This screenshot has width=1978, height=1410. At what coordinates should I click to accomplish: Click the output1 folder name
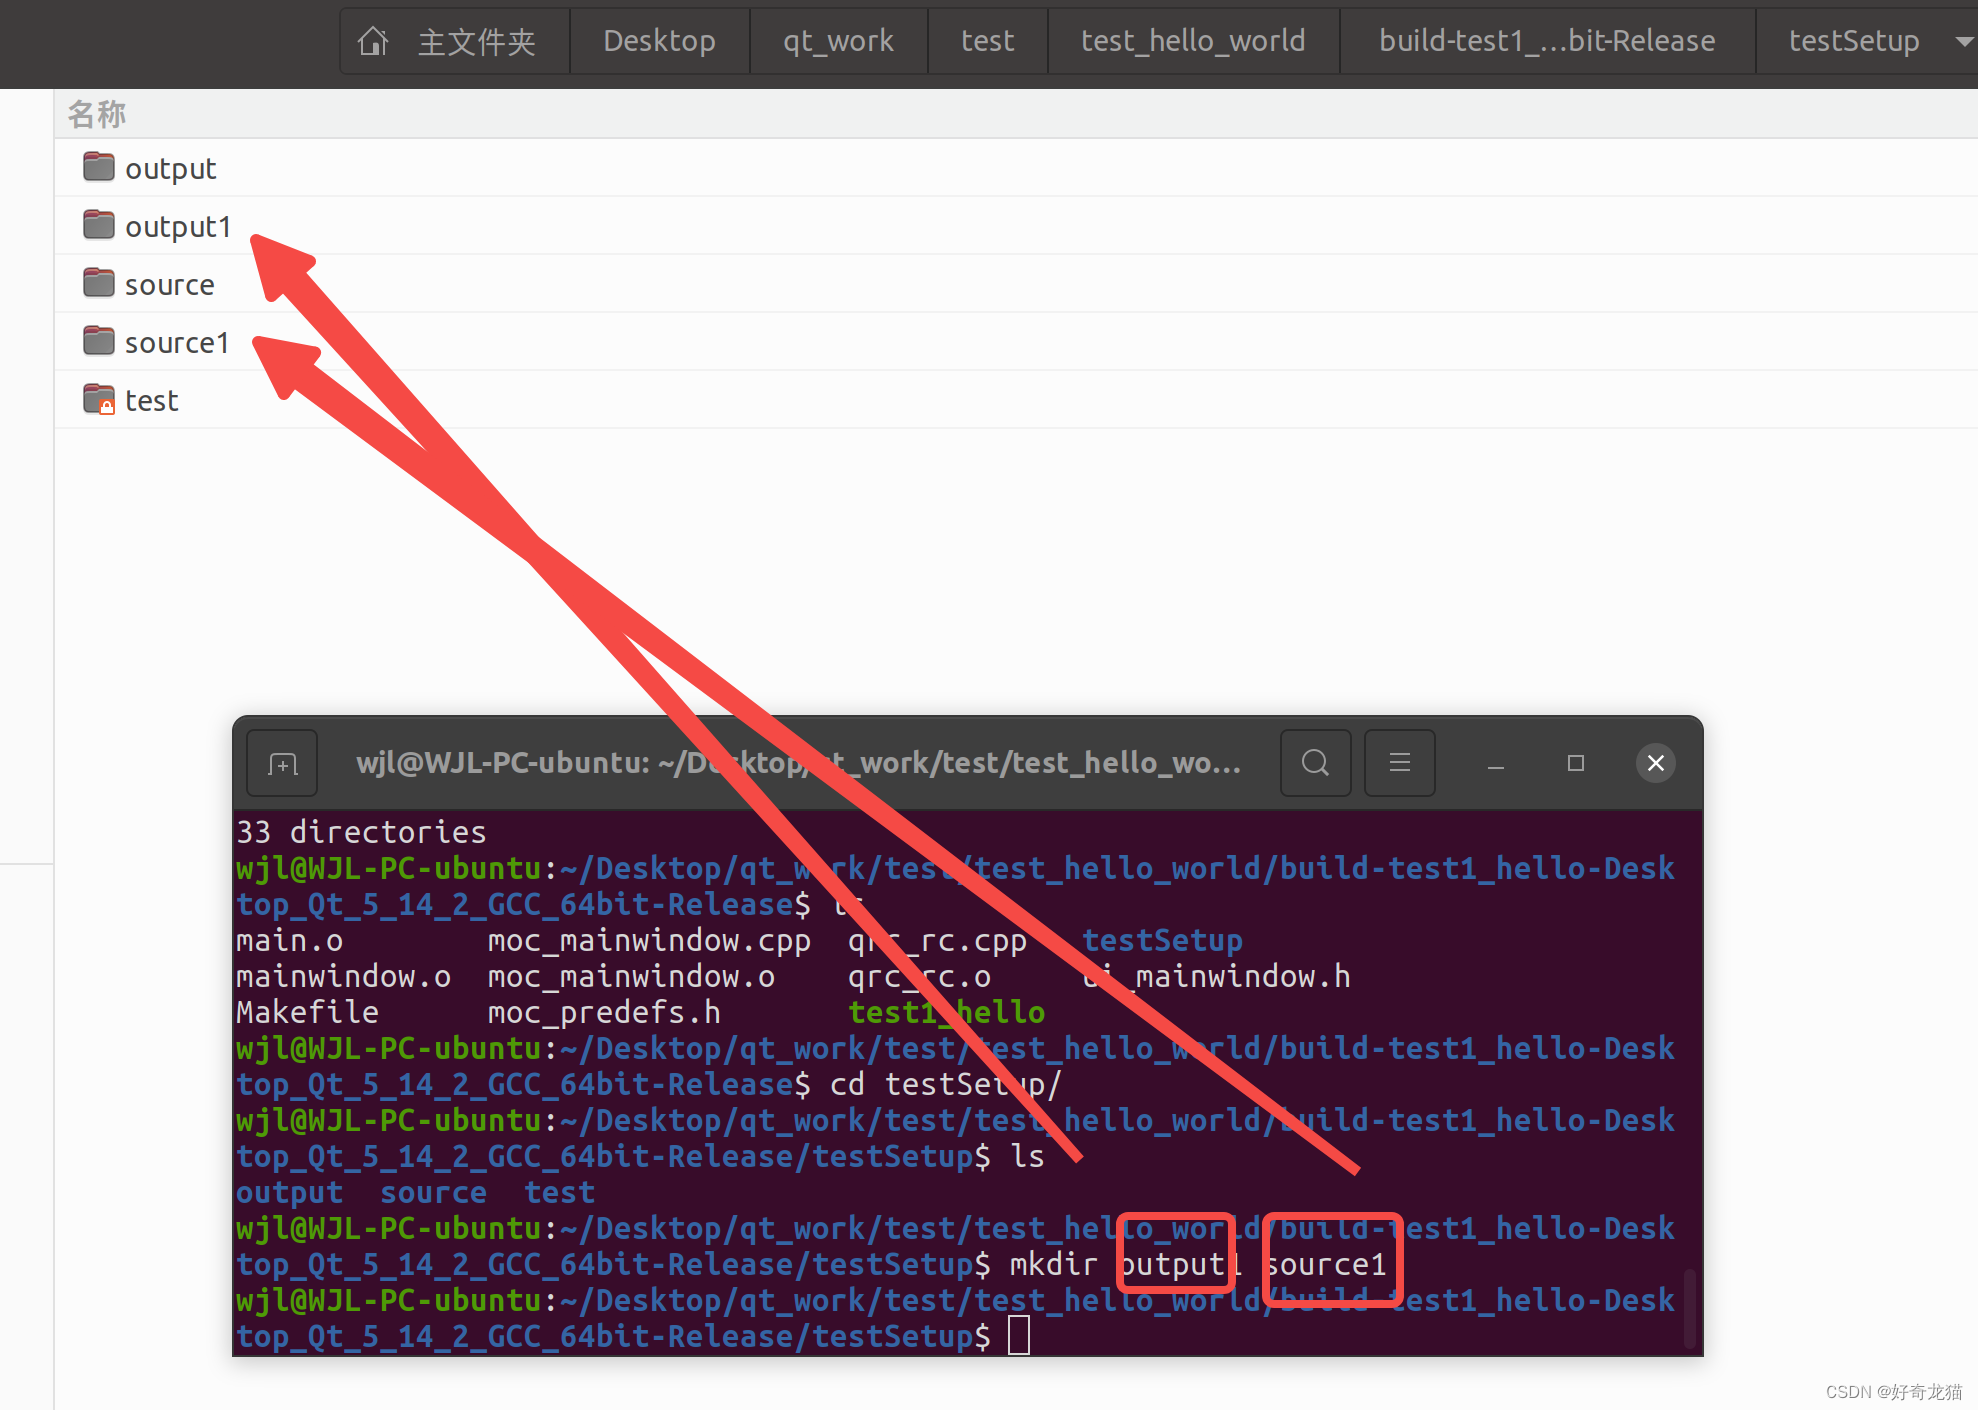pyautogui.click(x=178, y=227)
